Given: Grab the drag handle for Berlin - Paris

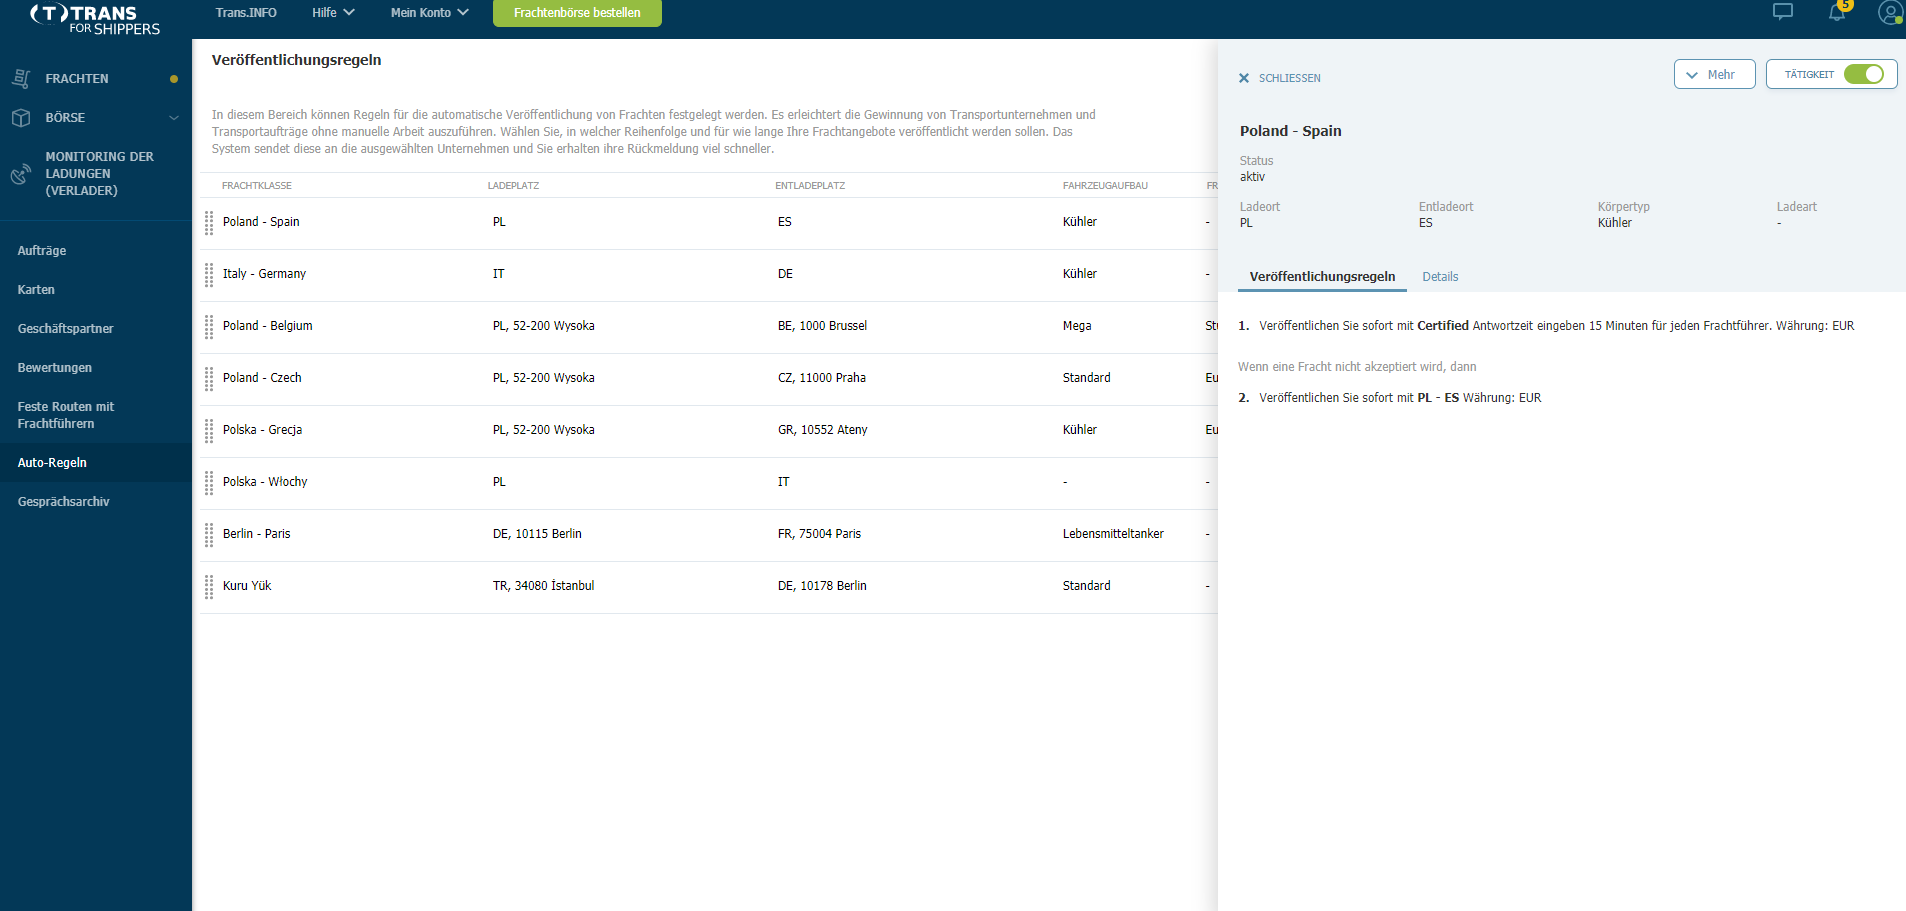Looking at the screenshot, I should click(209, 535).
